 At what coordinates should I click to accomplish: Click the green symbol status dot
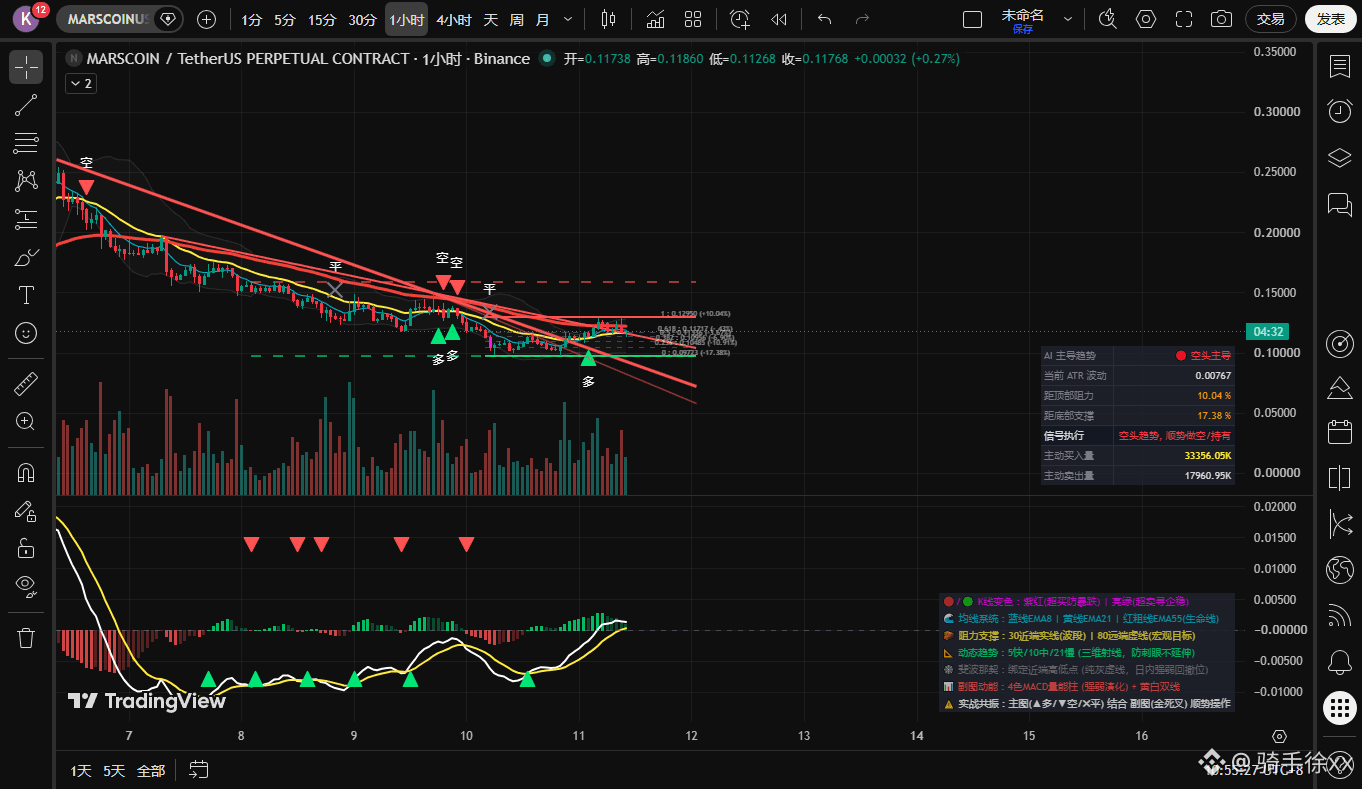[x=546, y=59]
